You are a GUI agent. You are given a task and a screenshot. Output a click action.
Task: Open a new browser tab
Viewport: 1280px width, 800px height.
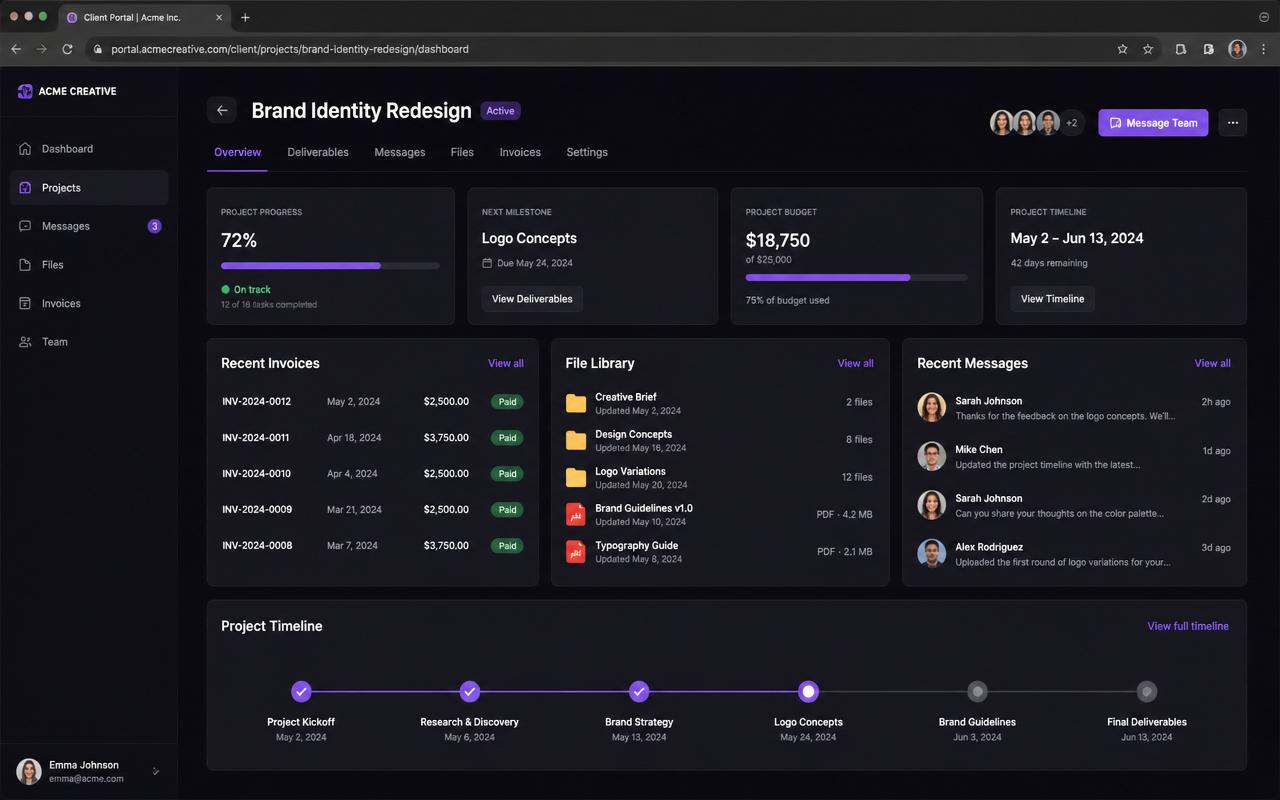(x=245, y=17)
